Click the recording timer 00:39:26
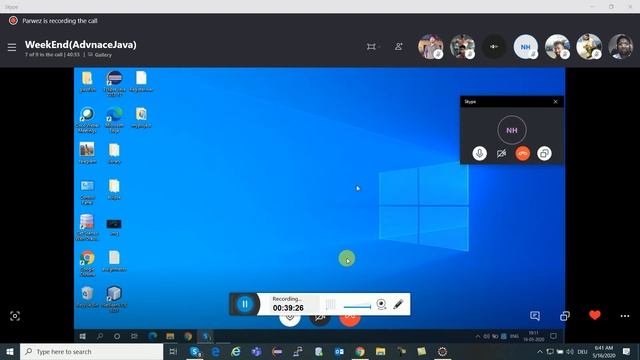Viewport: 640px width, 360px height. 288,308
